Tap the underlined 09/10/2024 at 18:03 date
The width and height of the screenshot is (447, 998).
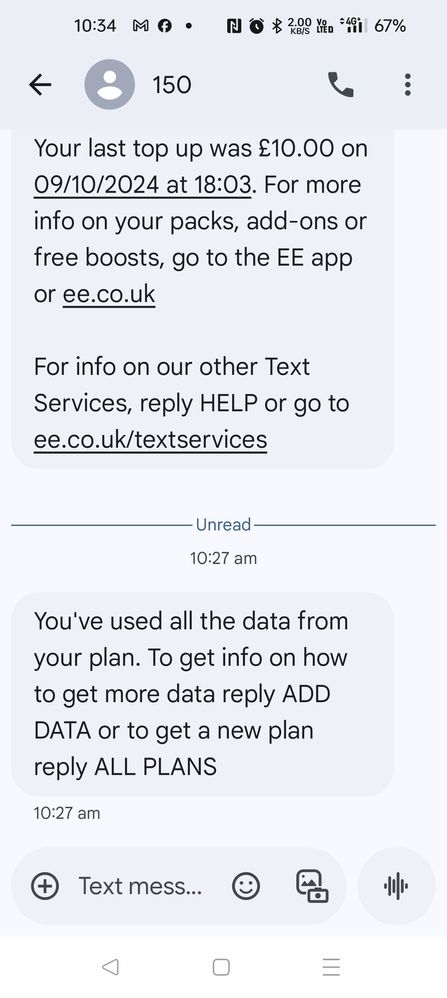(x=144, y=185)
